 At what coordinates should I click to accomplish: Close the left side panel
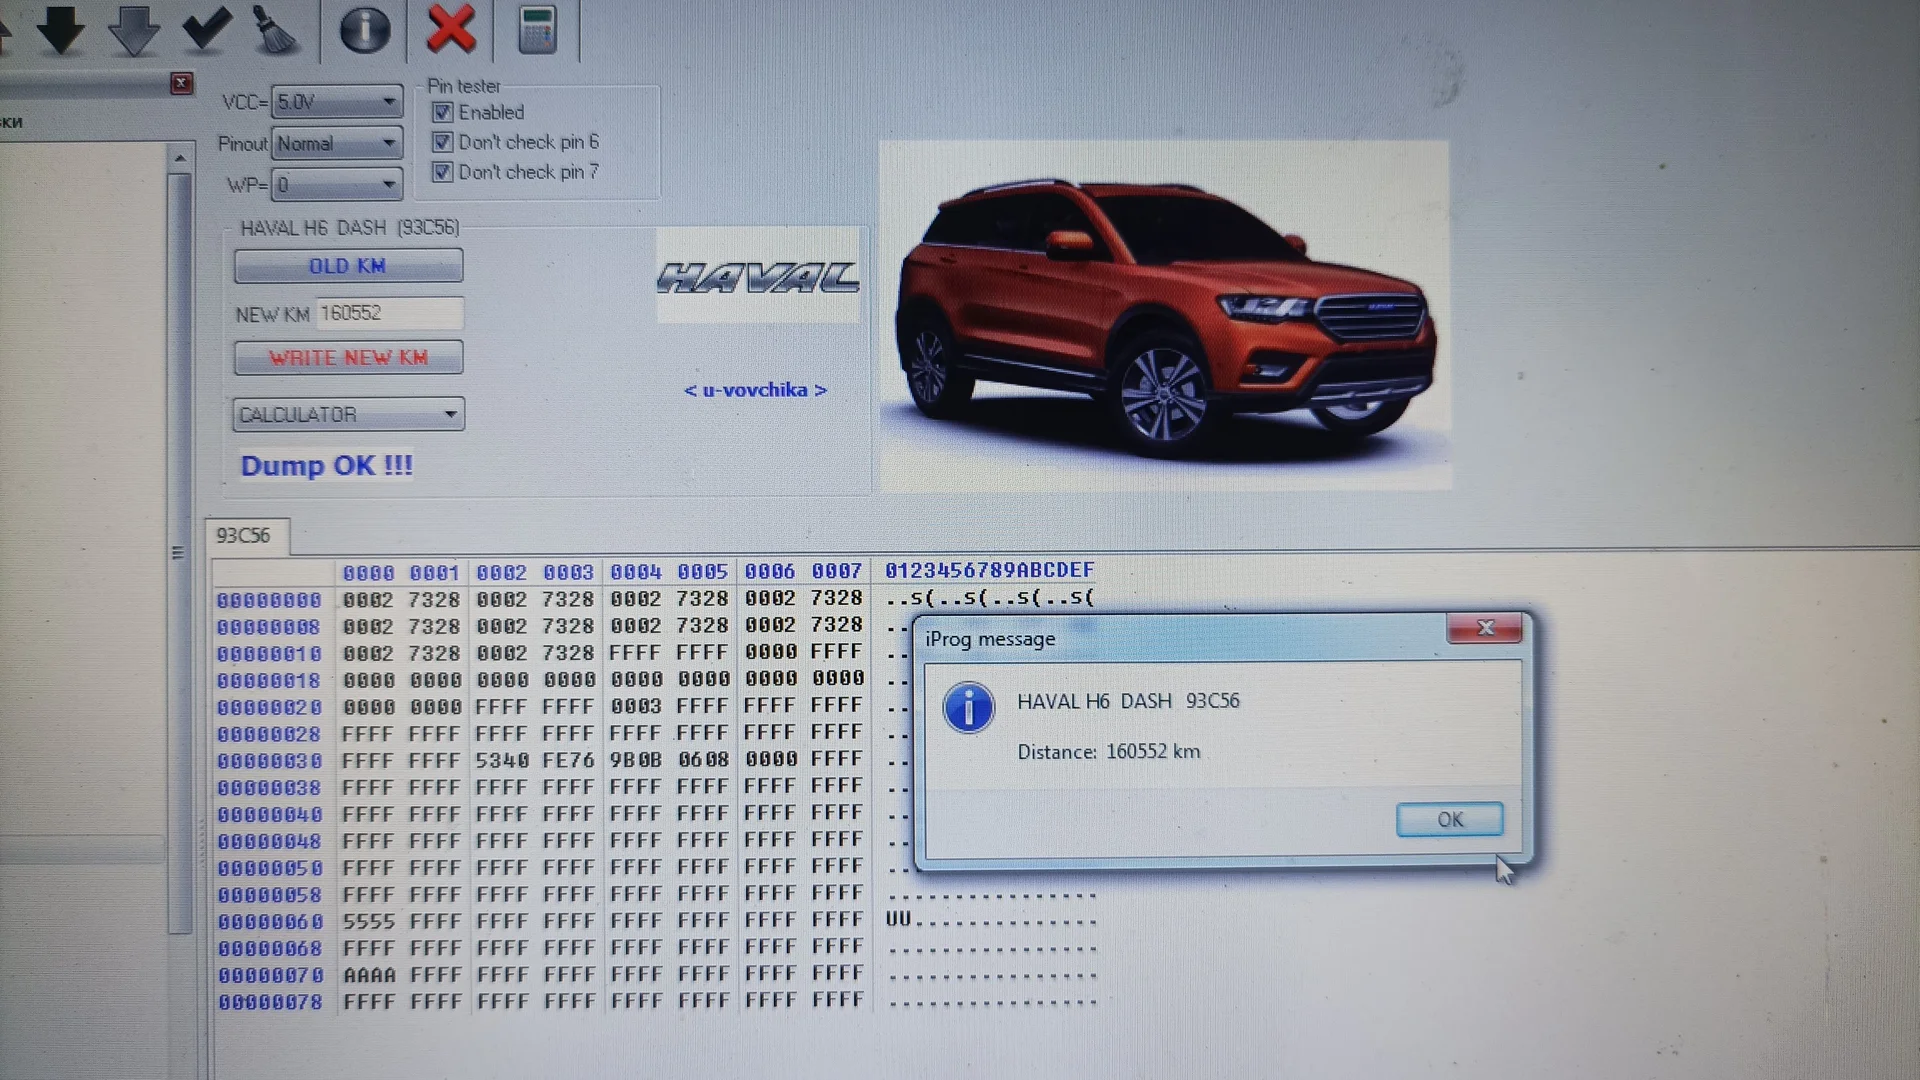pyautogui.click(x=181, y=83)
